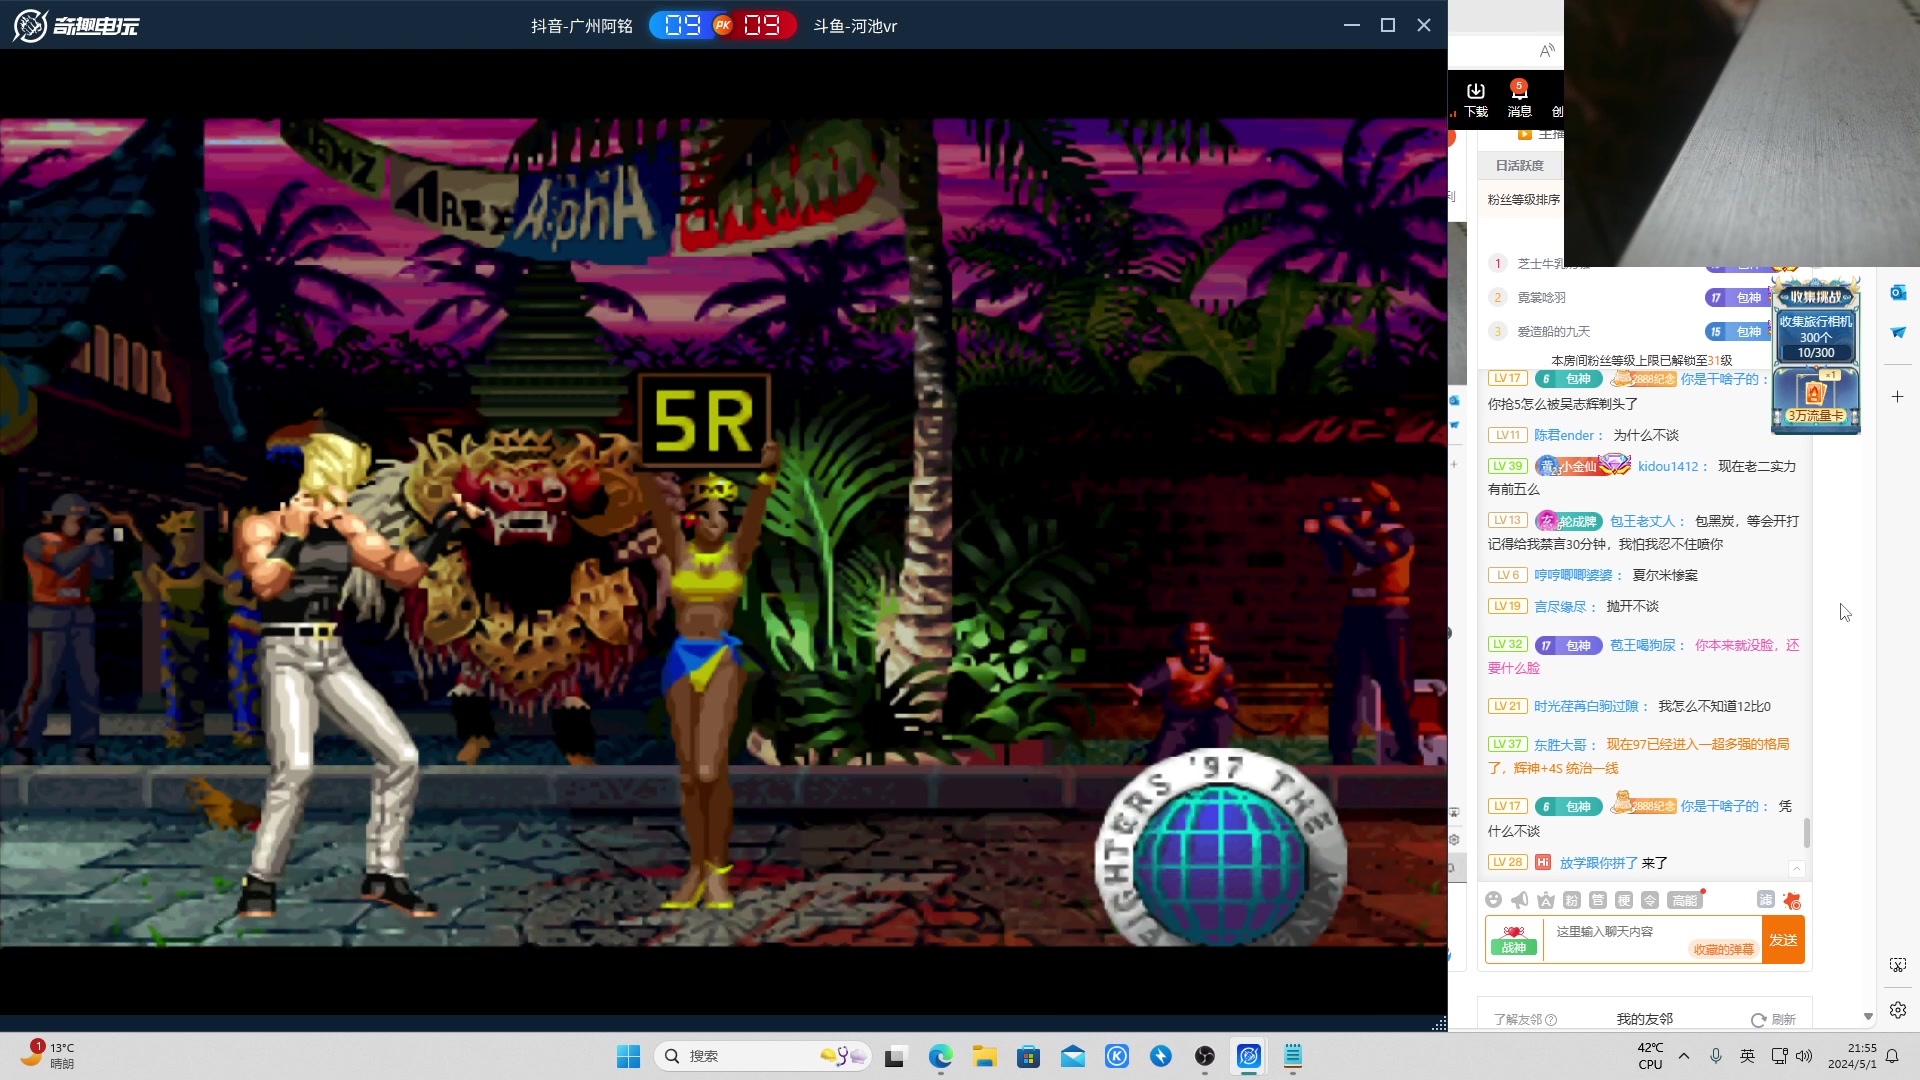This screenshot has height=1080, width=1920.
Task: Switch to the 日活跃度 tab
Action: click(x=1519, y=166)
